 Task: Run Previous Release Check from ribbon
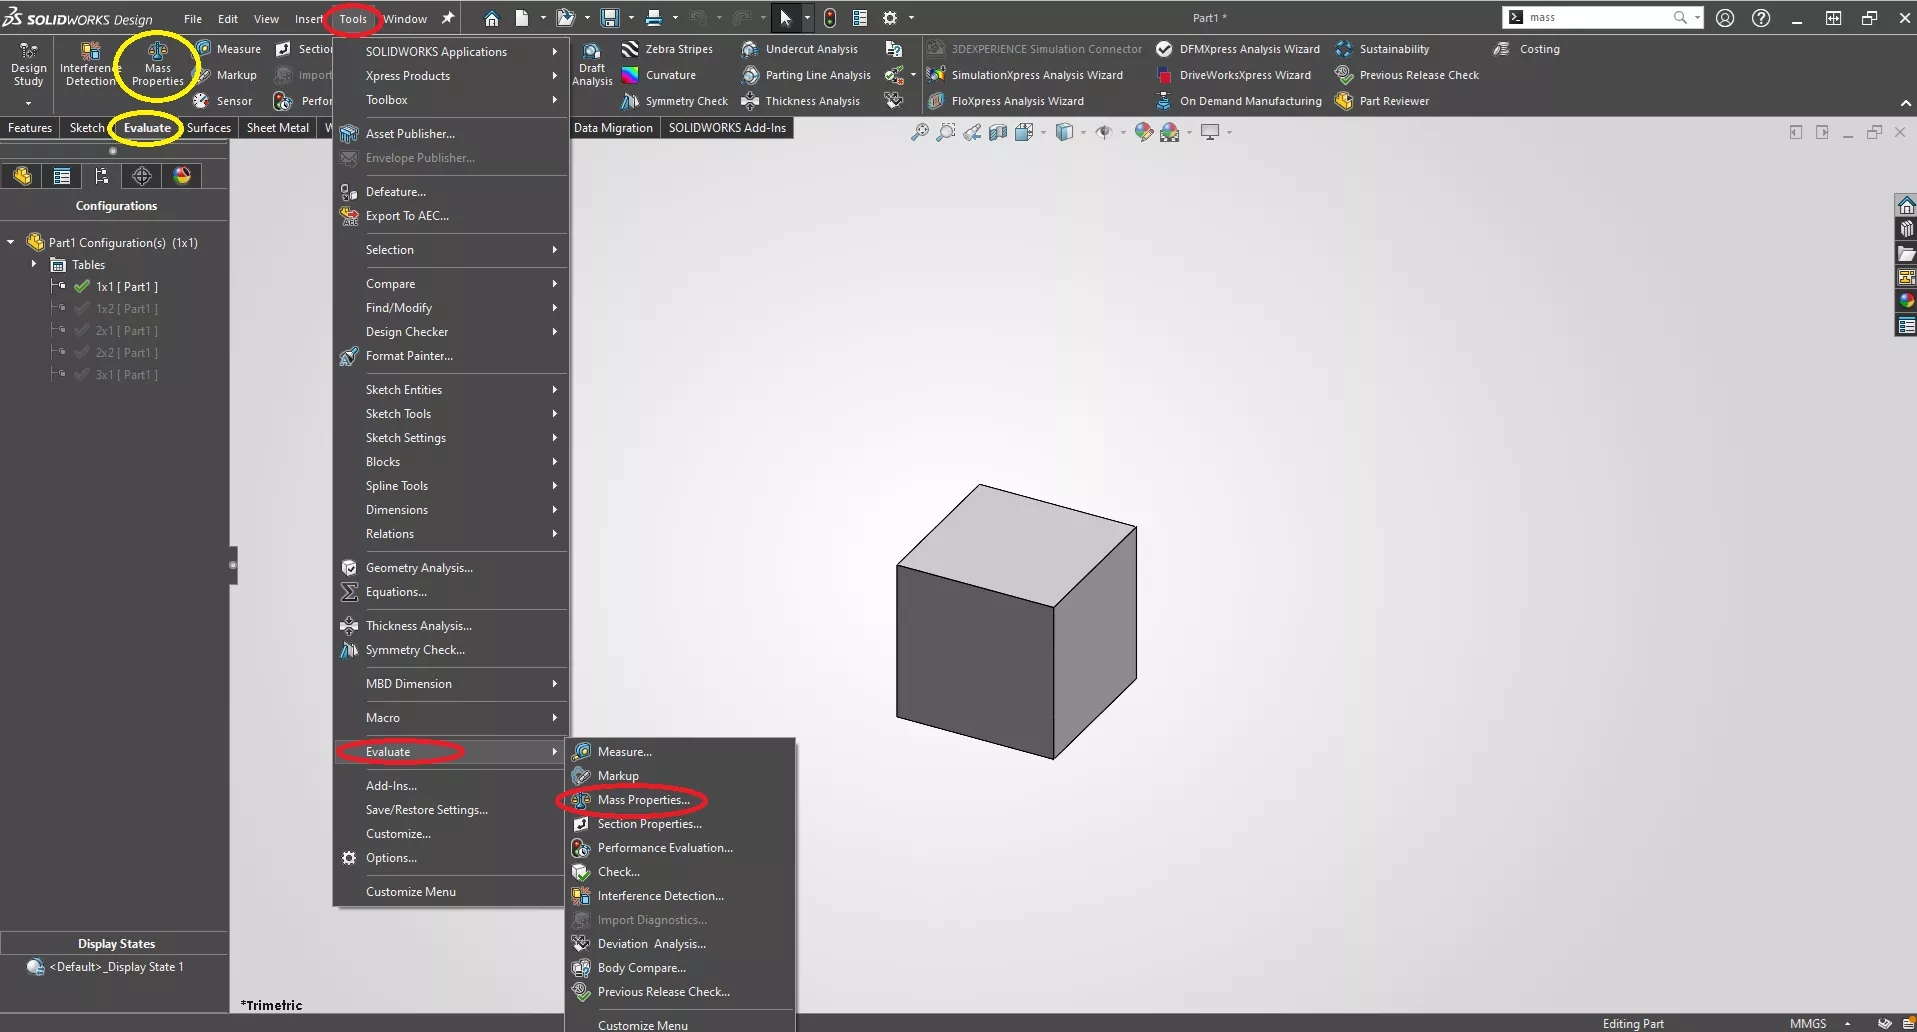coord(1407,75)
